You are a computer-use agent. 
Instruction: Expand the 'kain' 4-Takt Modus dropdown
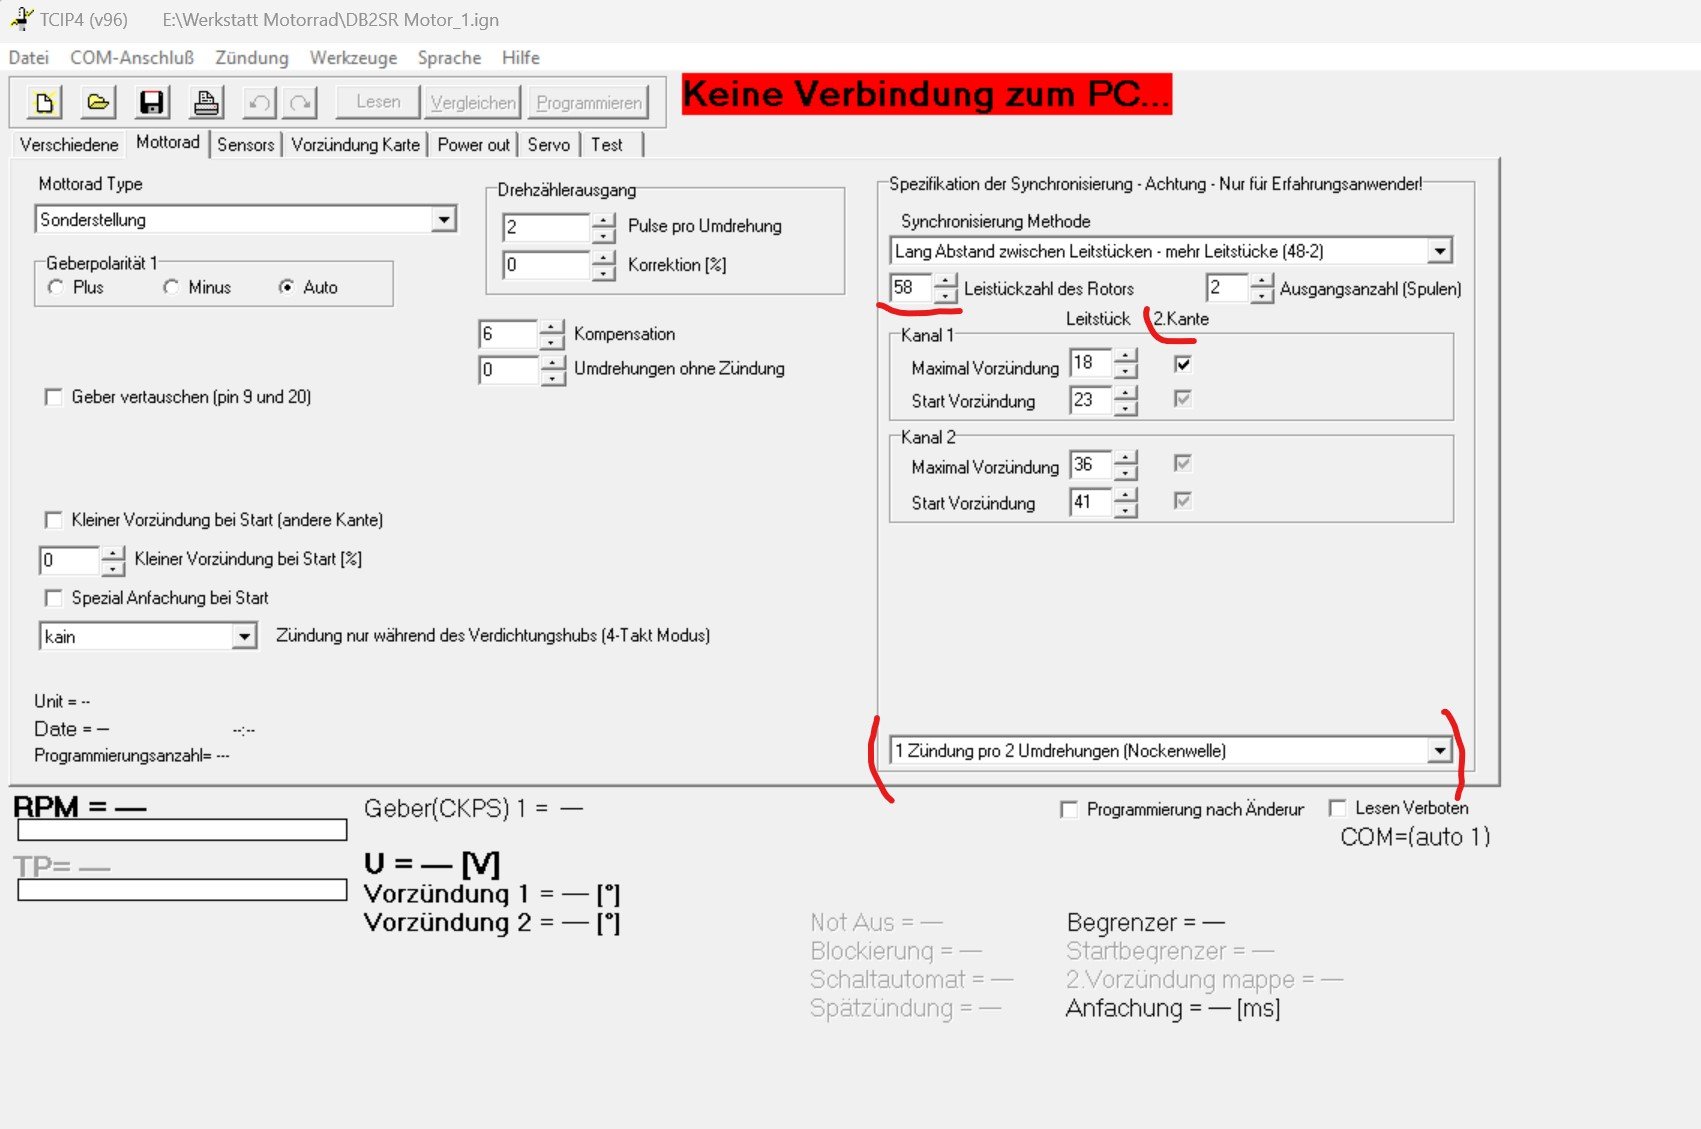tap(244, 636)
